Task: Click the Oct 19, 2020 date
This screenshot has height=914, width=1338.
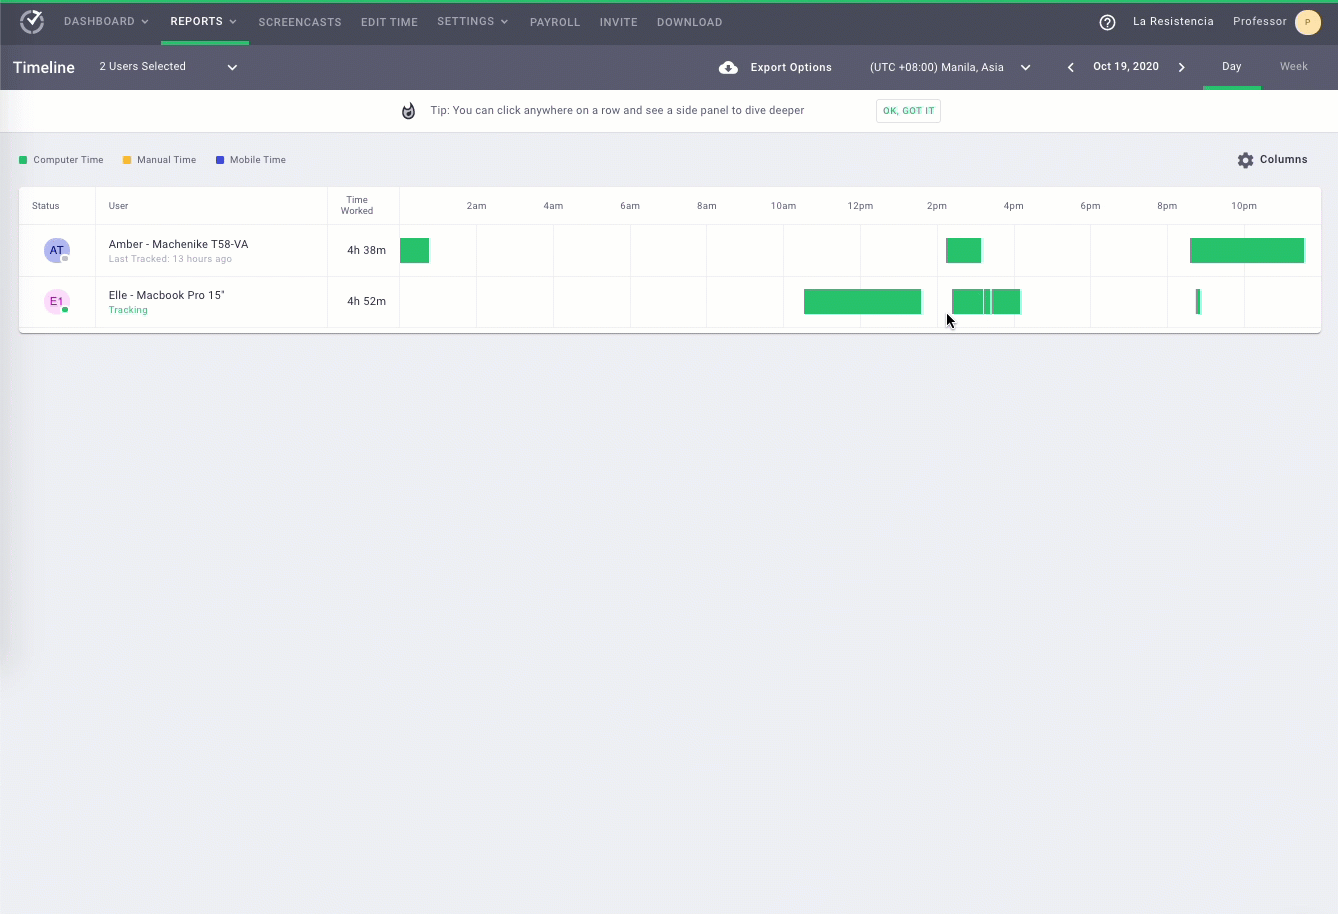Action: (1126, 67)
